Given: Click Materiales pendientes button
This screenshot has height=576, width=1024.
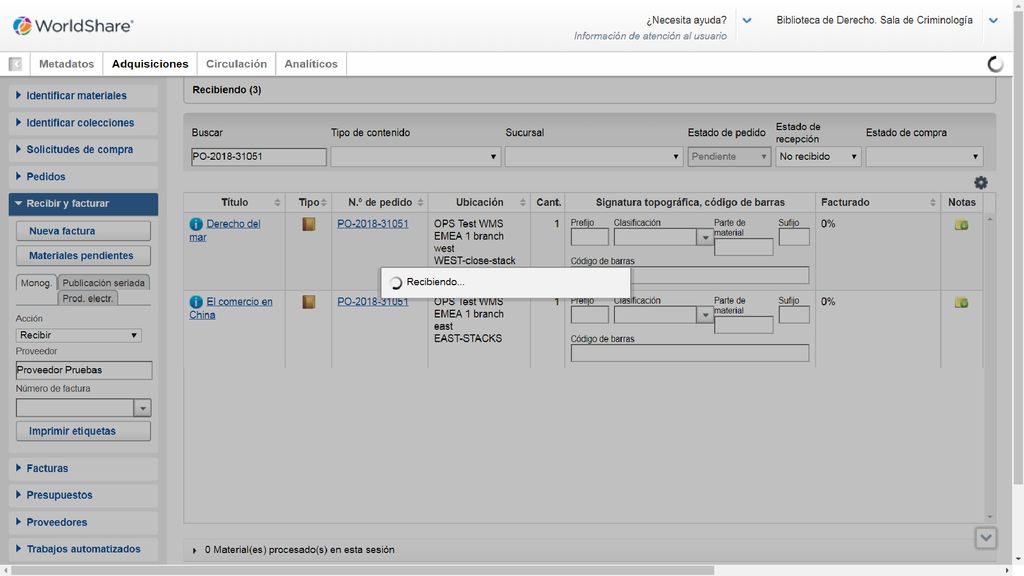Looking at the screenshot, I should tap(83, 255).
